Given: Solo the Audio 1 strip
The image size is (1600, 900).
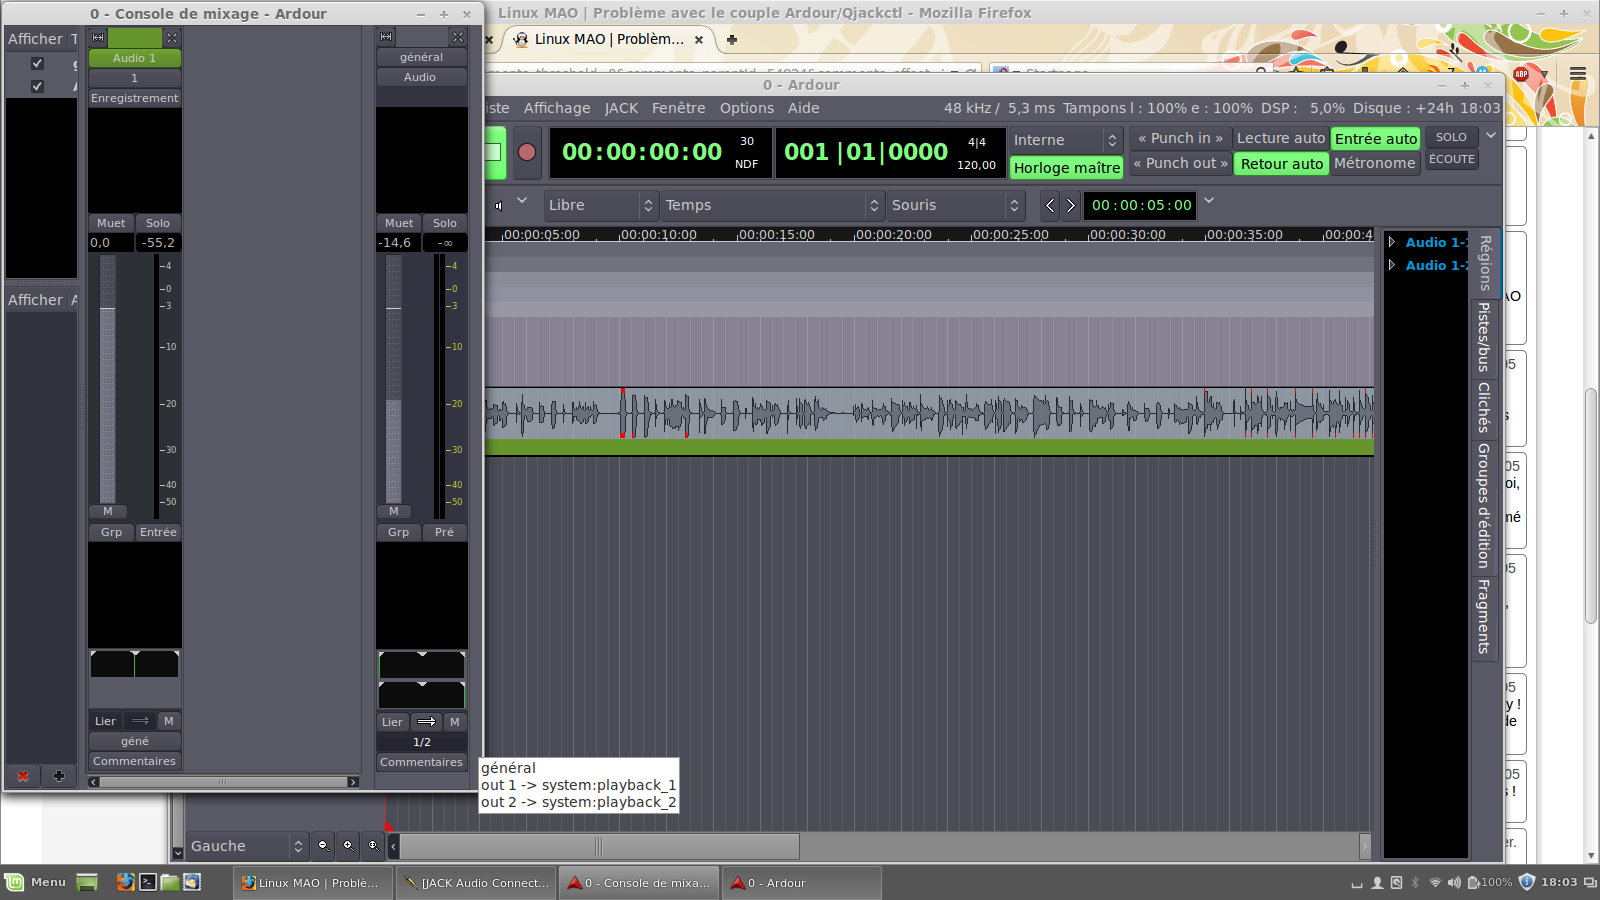Looking at the screenshot, I should [x=158, y=223].
